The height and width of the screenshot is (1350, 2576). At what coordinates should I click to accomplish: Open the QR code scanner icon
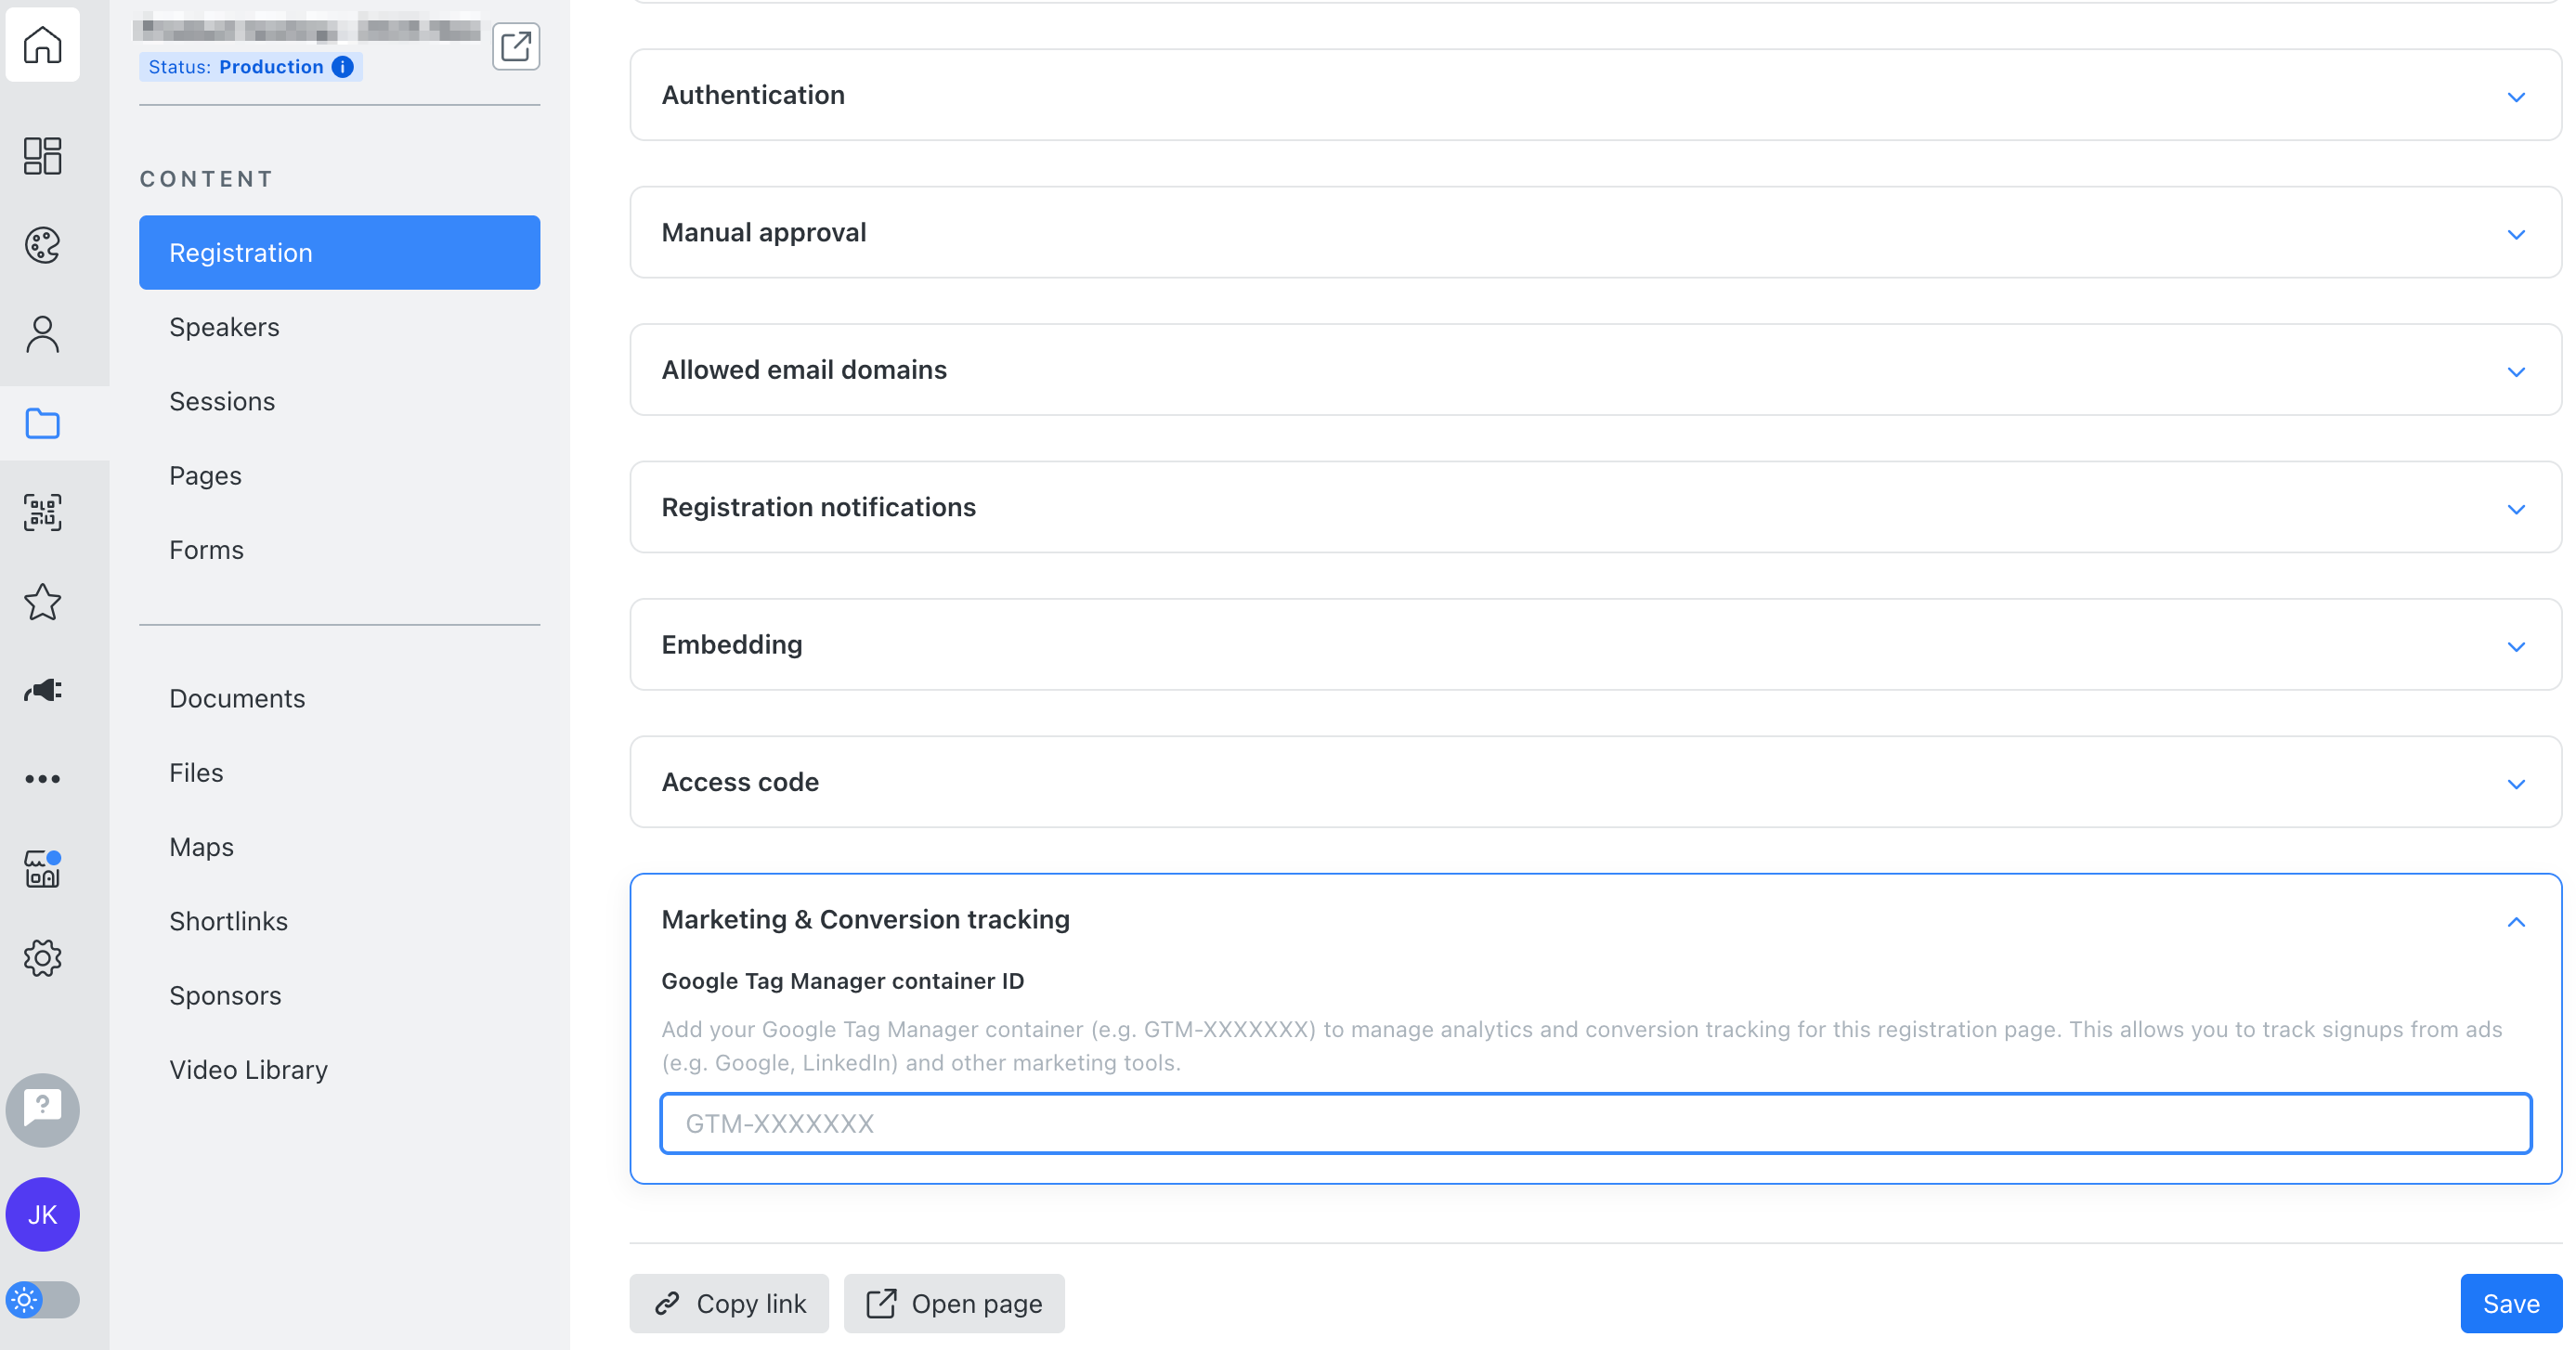(42, 512)
